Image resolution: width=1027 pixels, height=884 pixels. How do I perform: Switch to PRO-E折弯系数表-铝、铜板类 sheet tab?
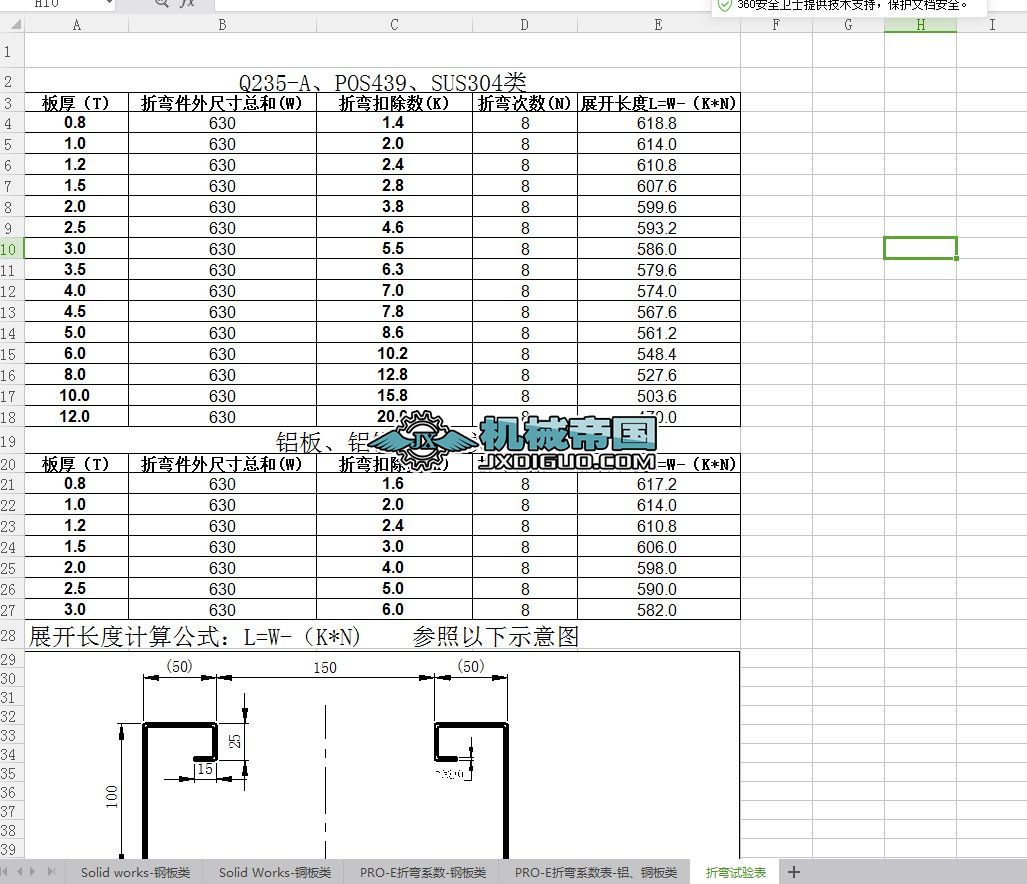[x=595, y=872]
